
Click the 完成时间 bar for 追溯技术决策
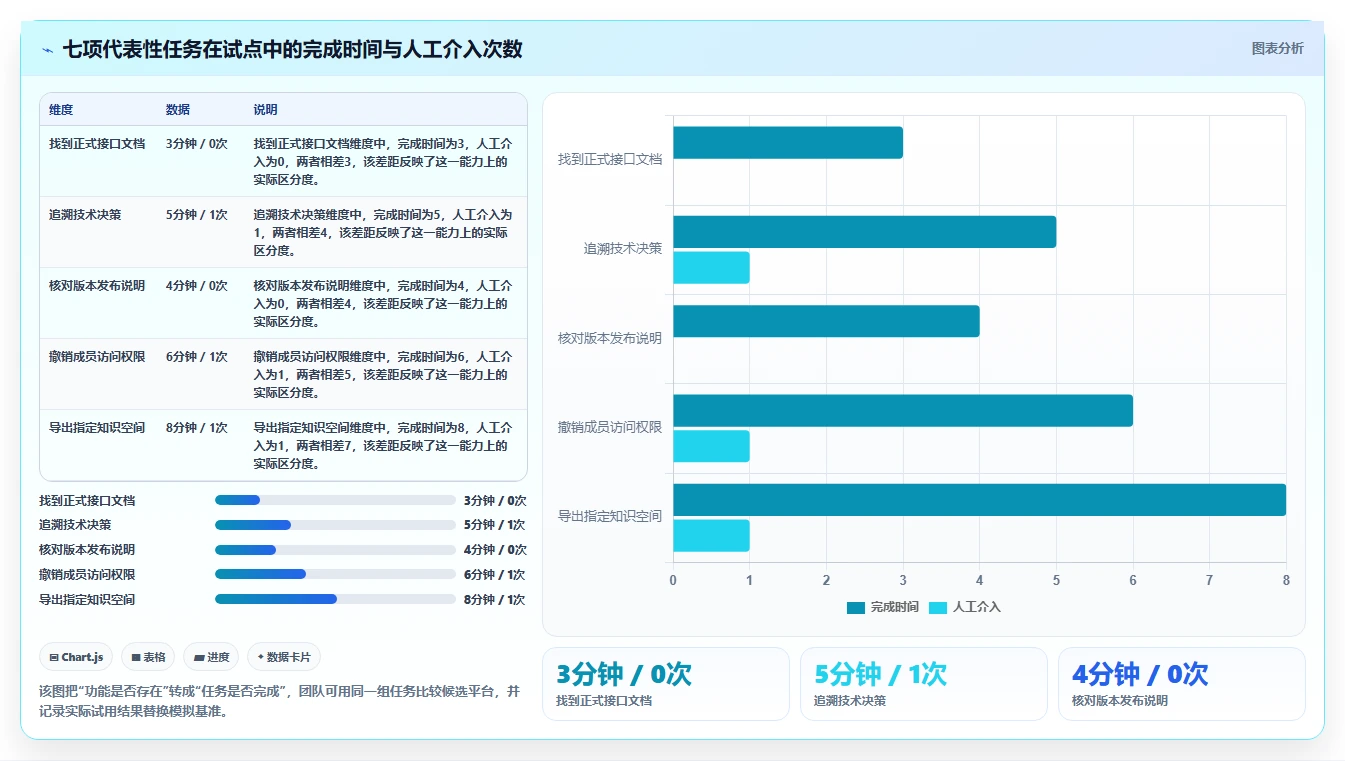(x=864, y=232)
